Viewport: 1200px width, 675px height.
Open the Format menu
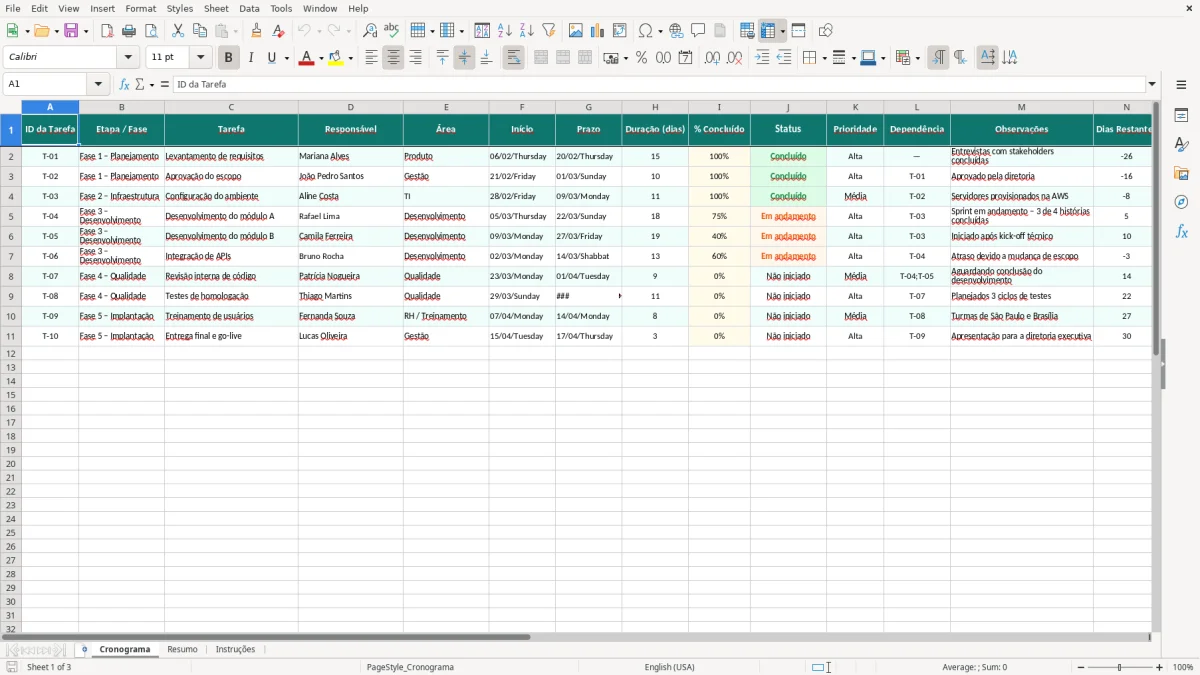click(140, 8)
